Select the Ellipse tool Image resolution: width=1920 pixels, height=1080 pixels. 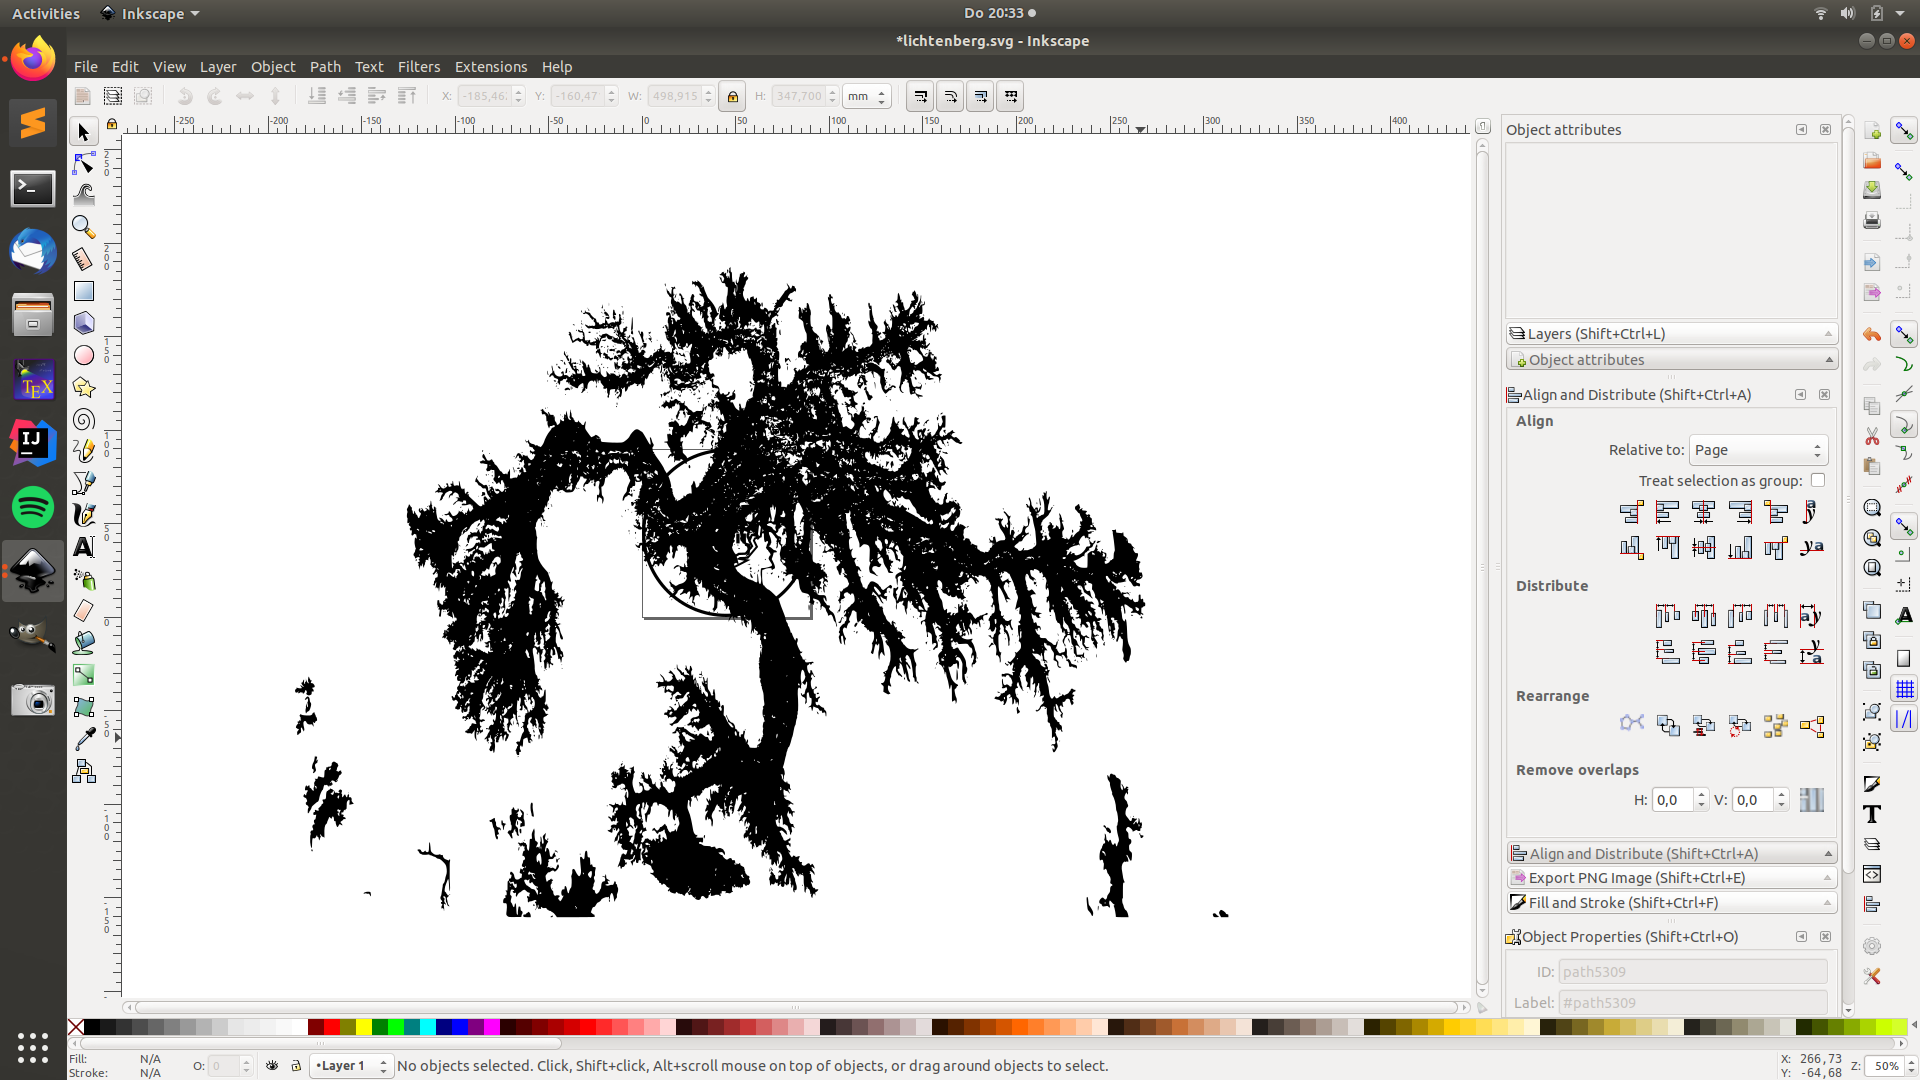[x=83, y=355]
